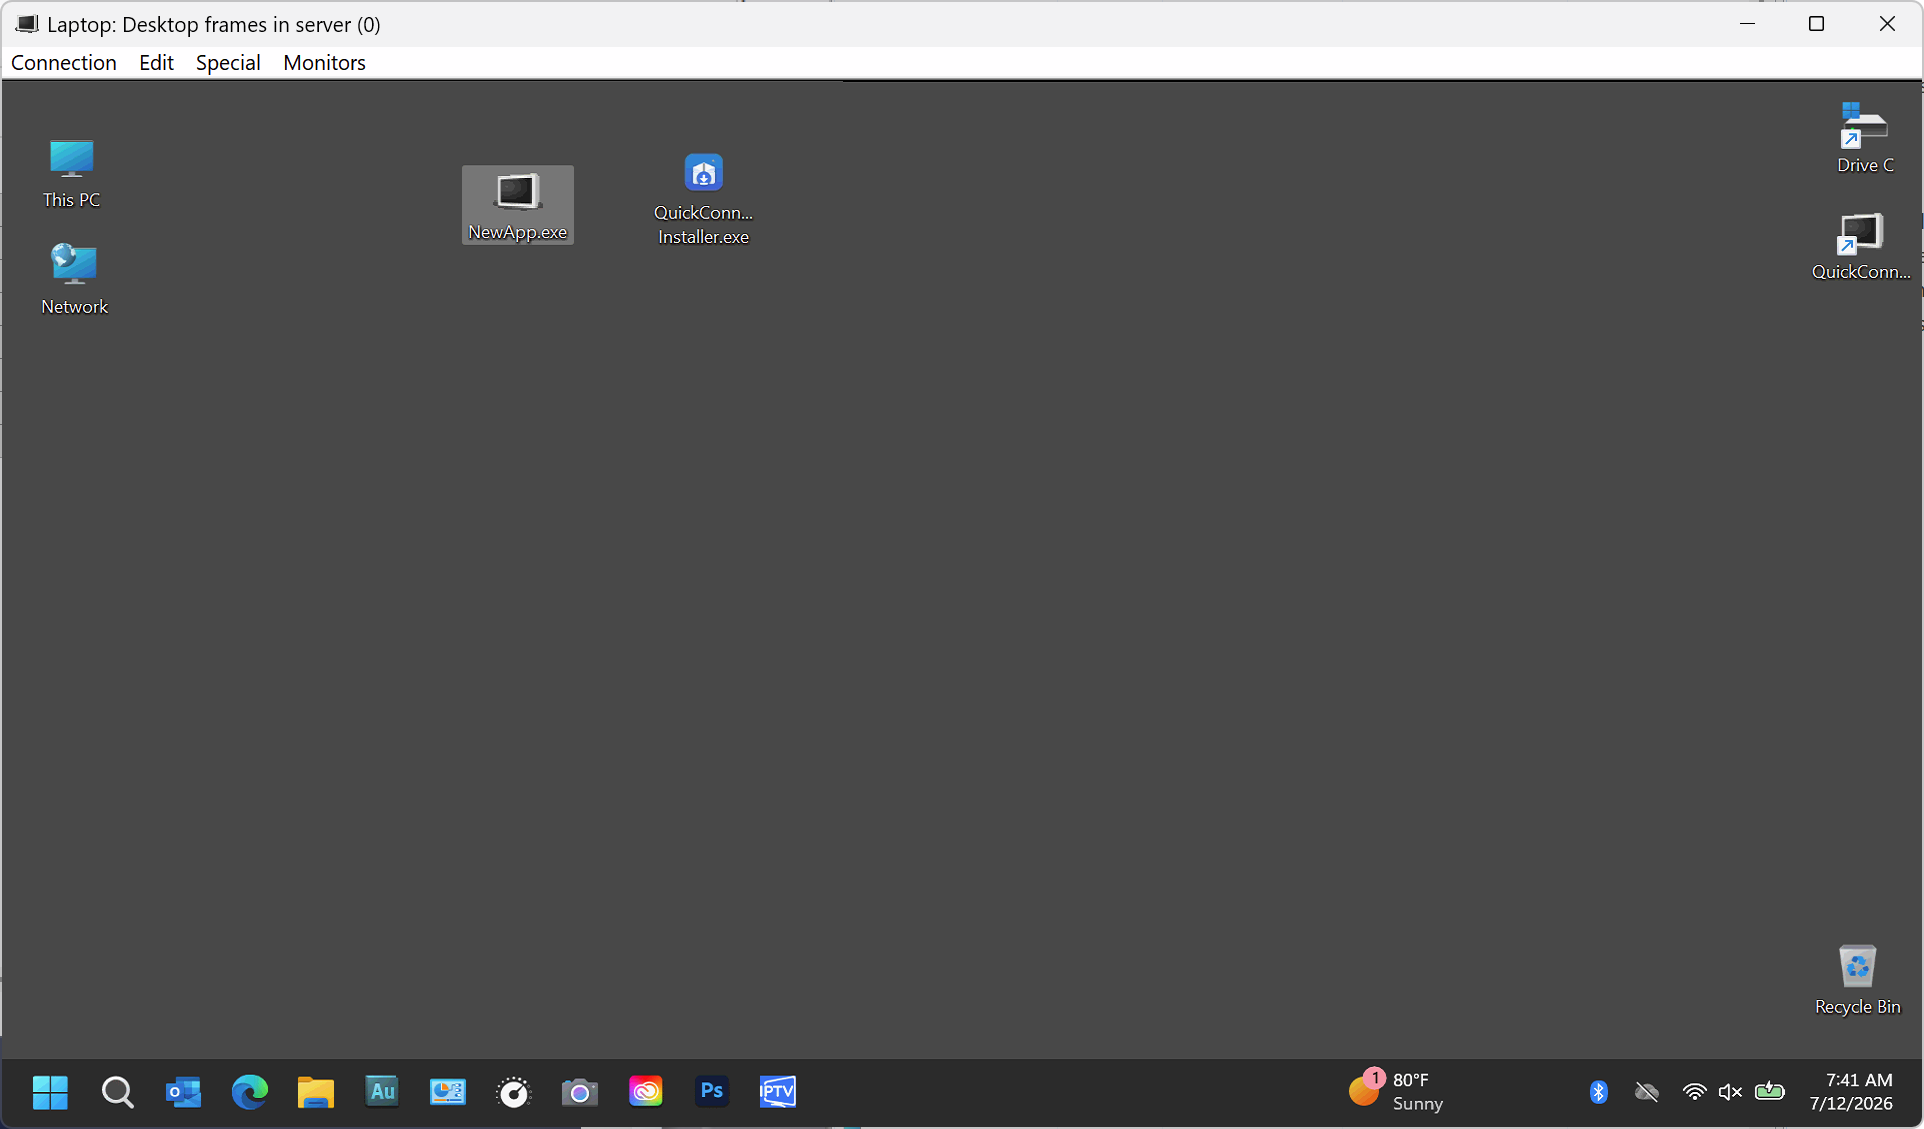The height and width of the screenshot is (1129, 1924).
Task: Open the clock showing 7:41 AM
Action: click(x=1851, y=1092)
